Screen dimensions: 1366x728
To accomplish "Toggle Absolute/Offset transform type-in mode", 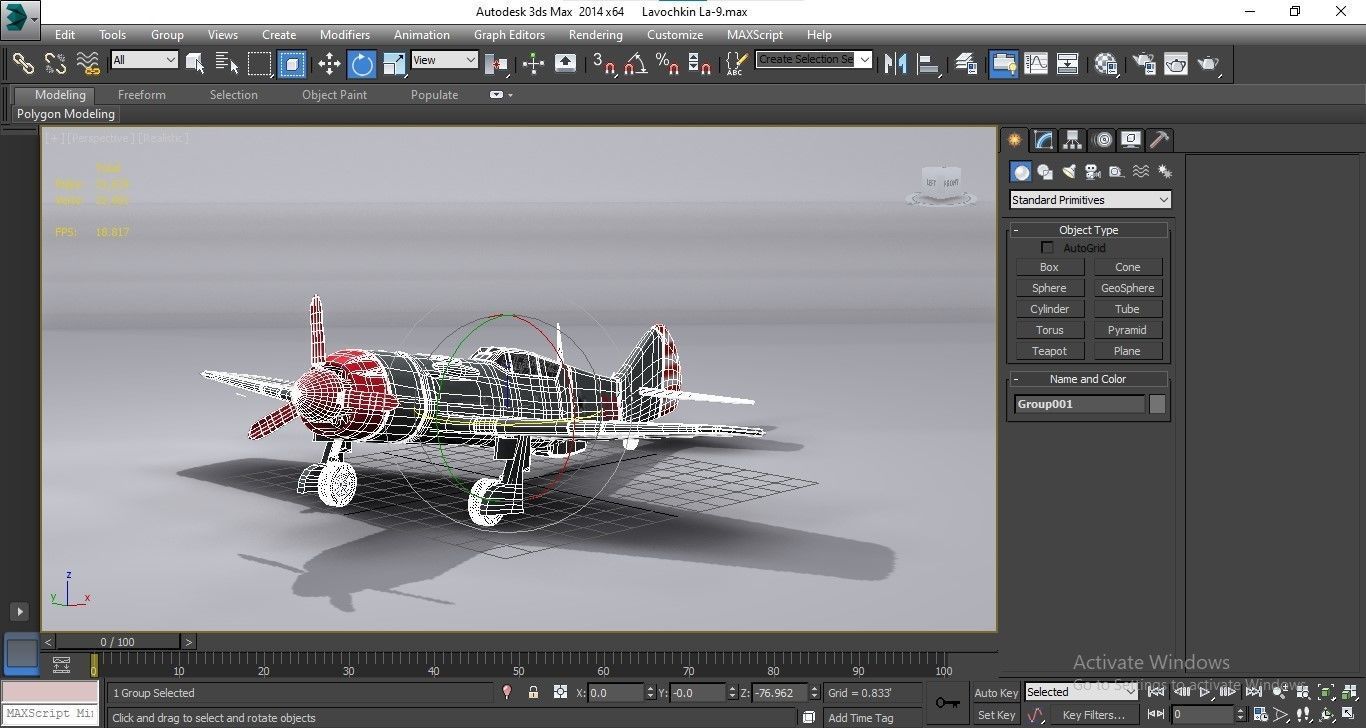I will click(560, 692).
